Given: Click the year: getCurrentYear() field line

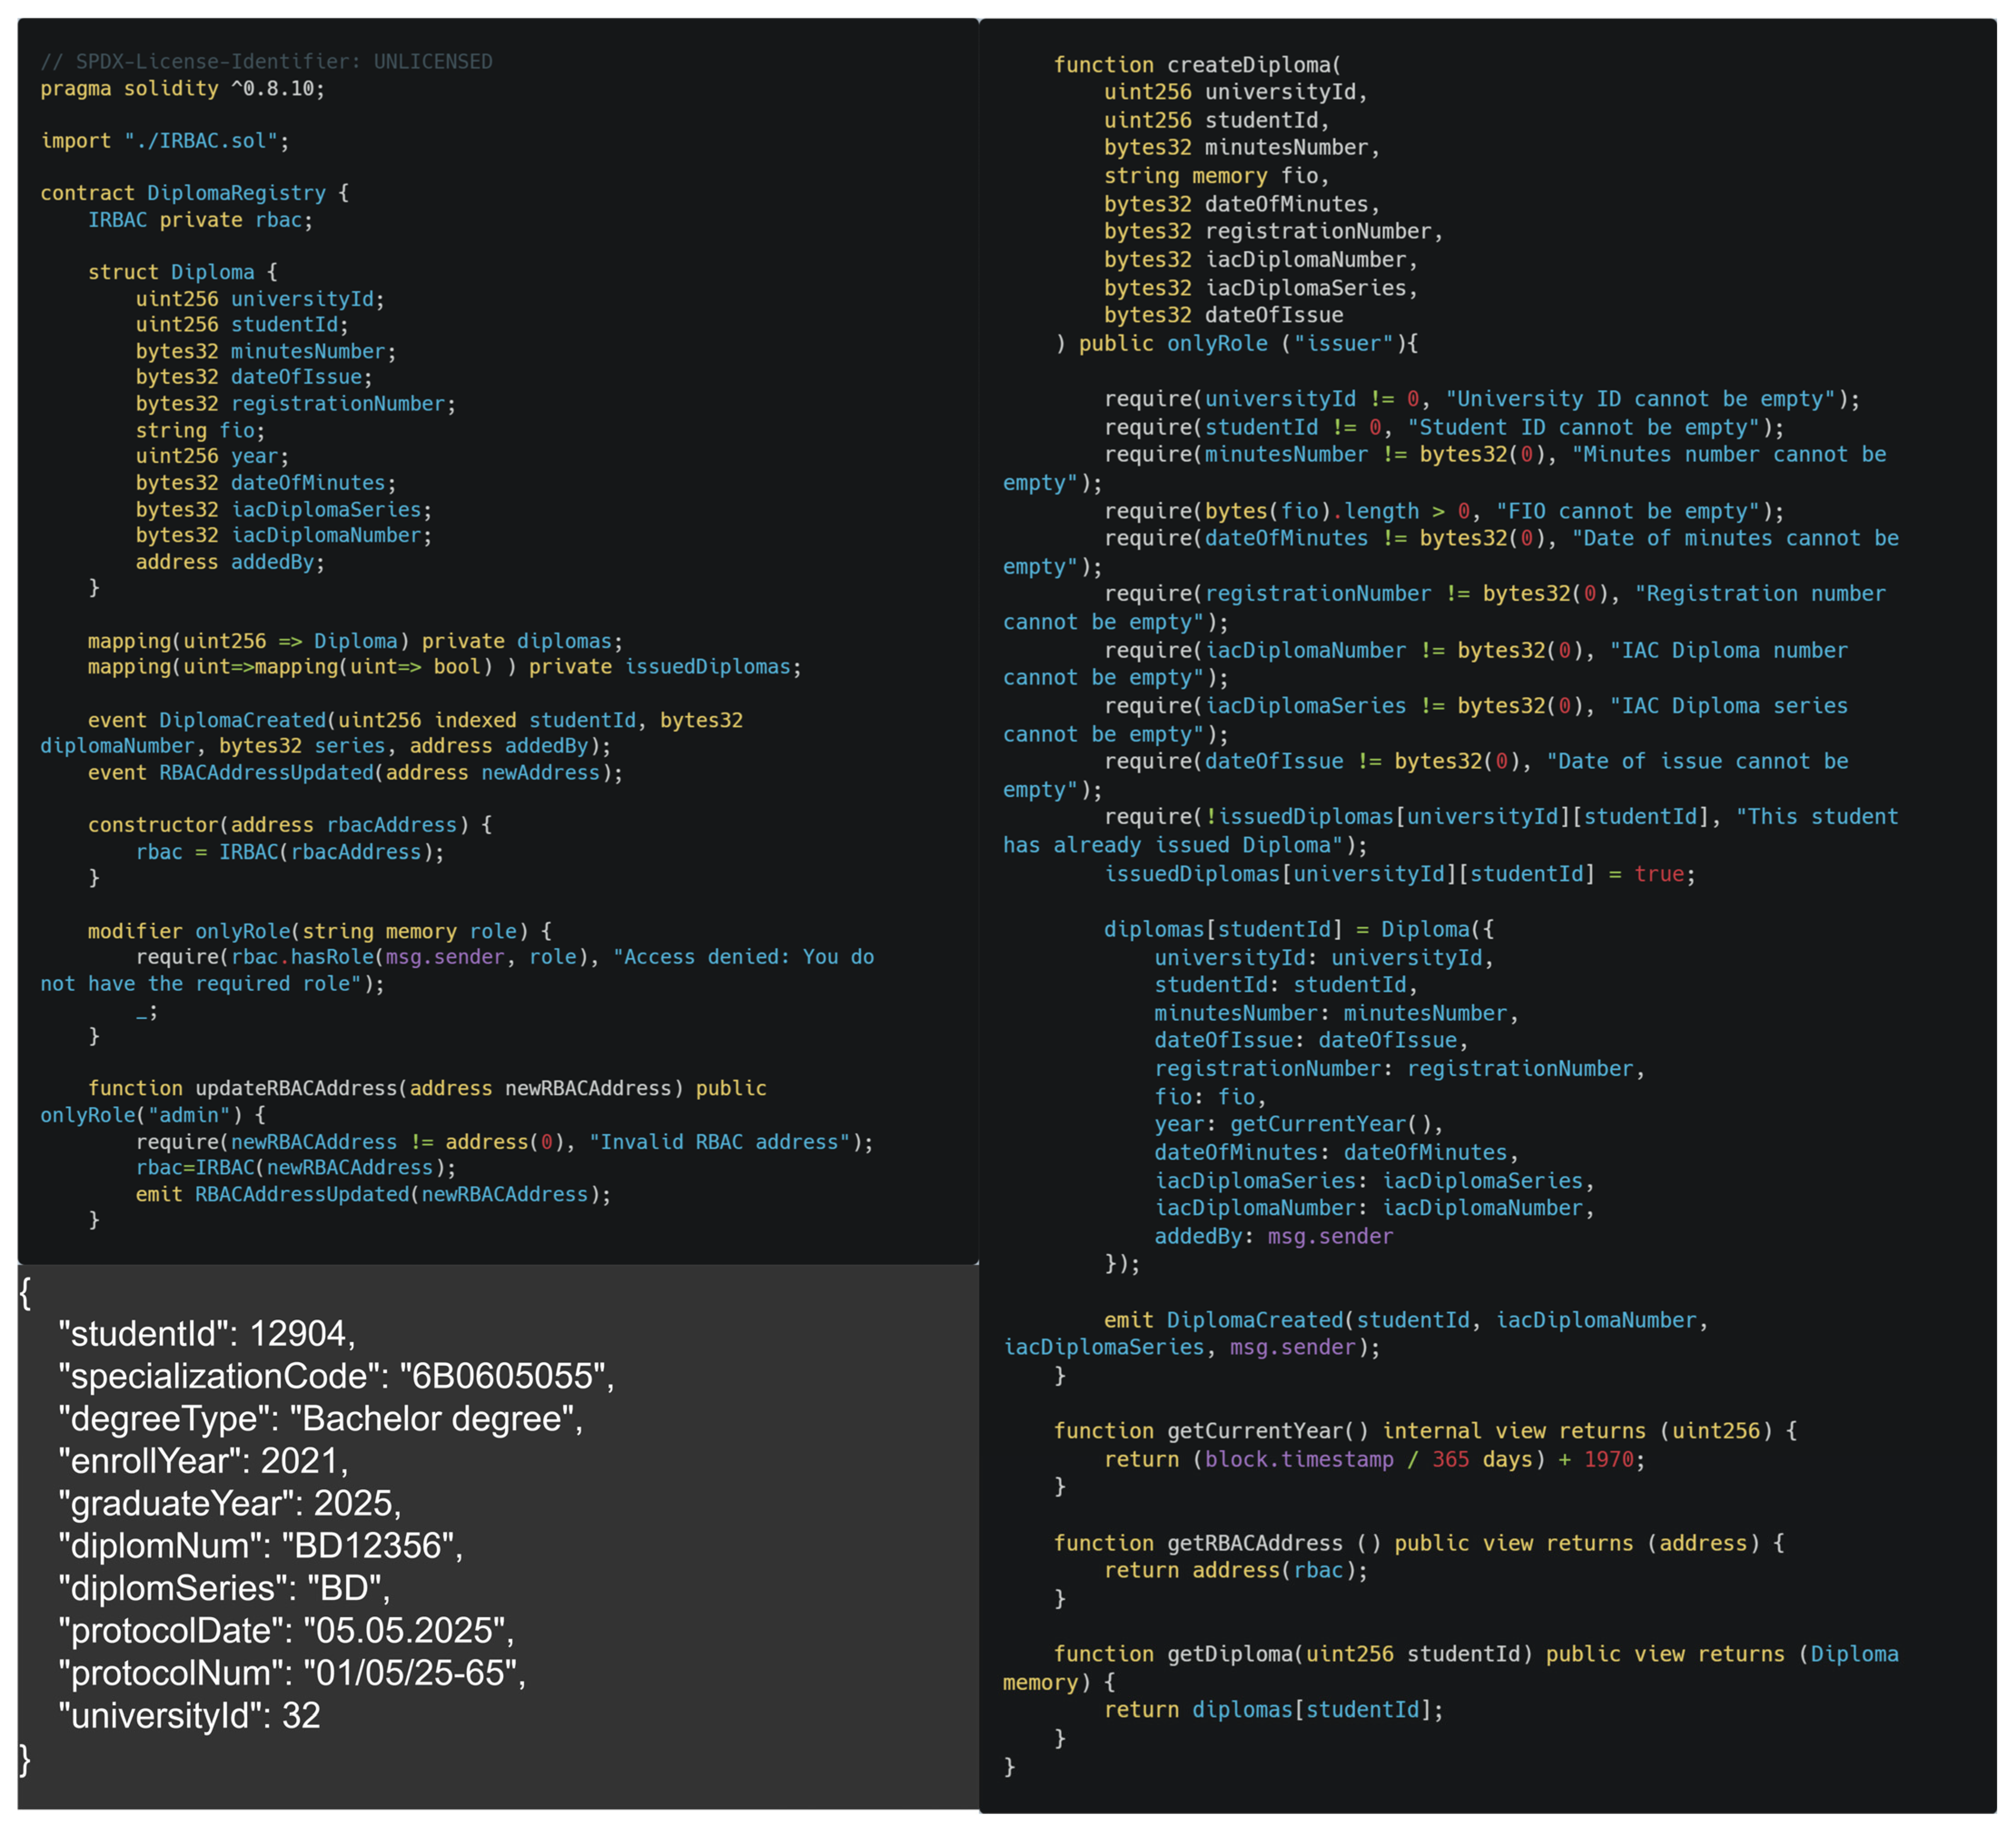Looking at the screenshot, I should [1298, 1124].
